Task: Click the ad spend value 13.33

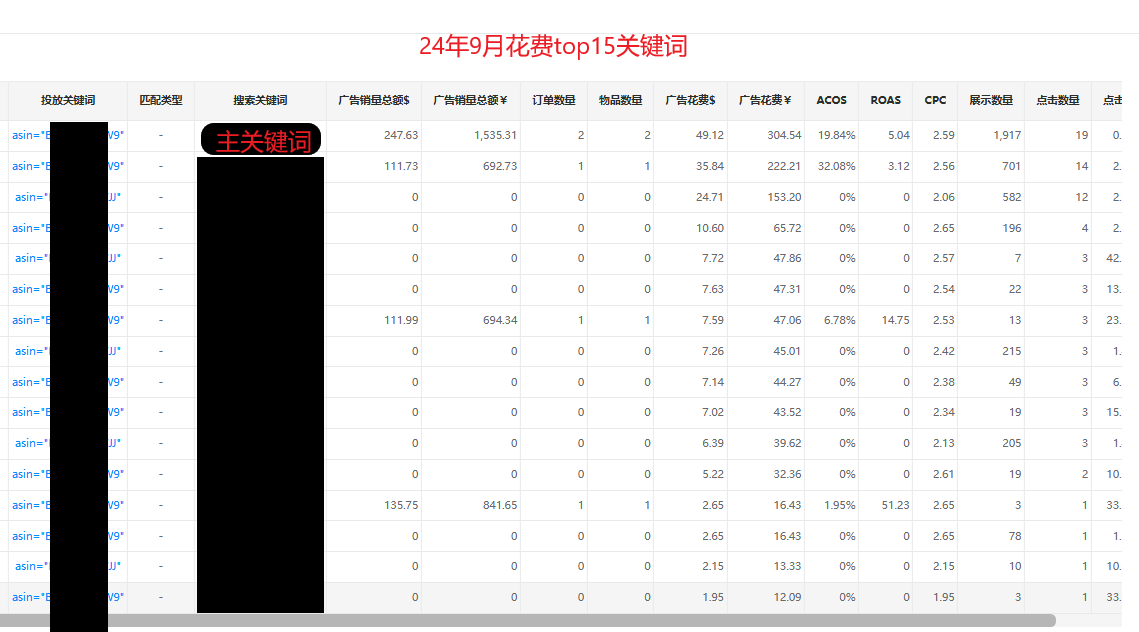Action: click(x=787, y=566)
